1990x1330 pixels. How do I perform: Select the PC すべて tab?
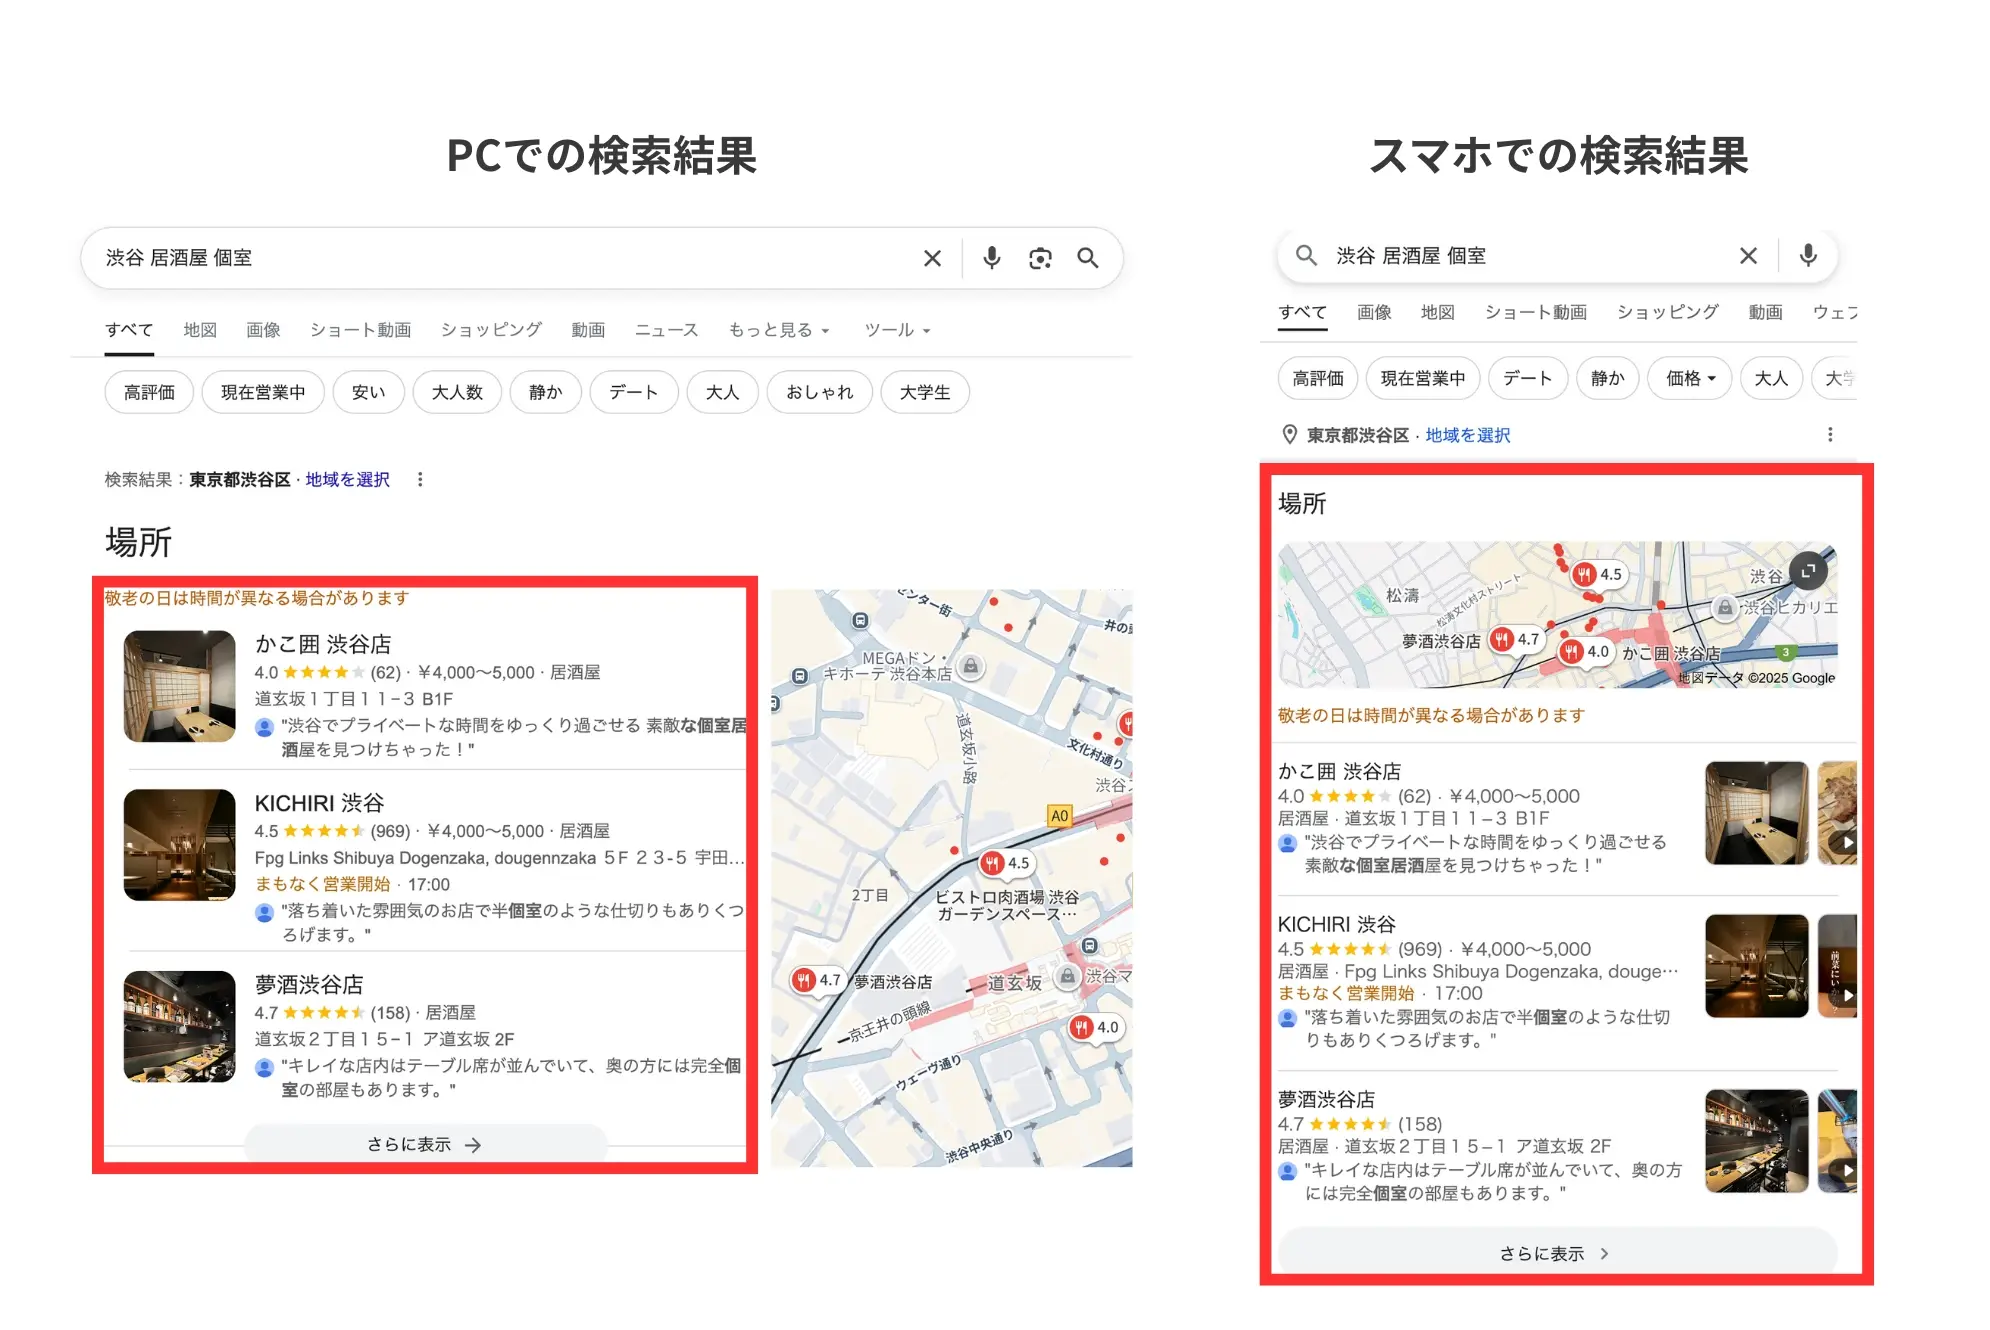129,330
